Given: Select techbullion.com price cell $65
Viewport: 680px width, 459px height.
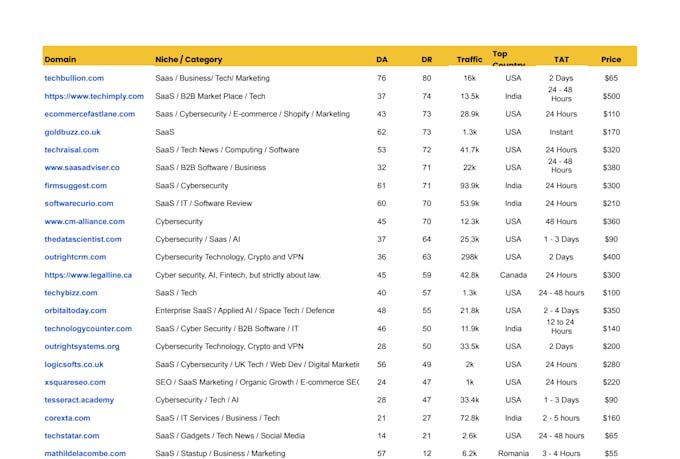Looking at the screenshot, I should (x=611, y=78).
